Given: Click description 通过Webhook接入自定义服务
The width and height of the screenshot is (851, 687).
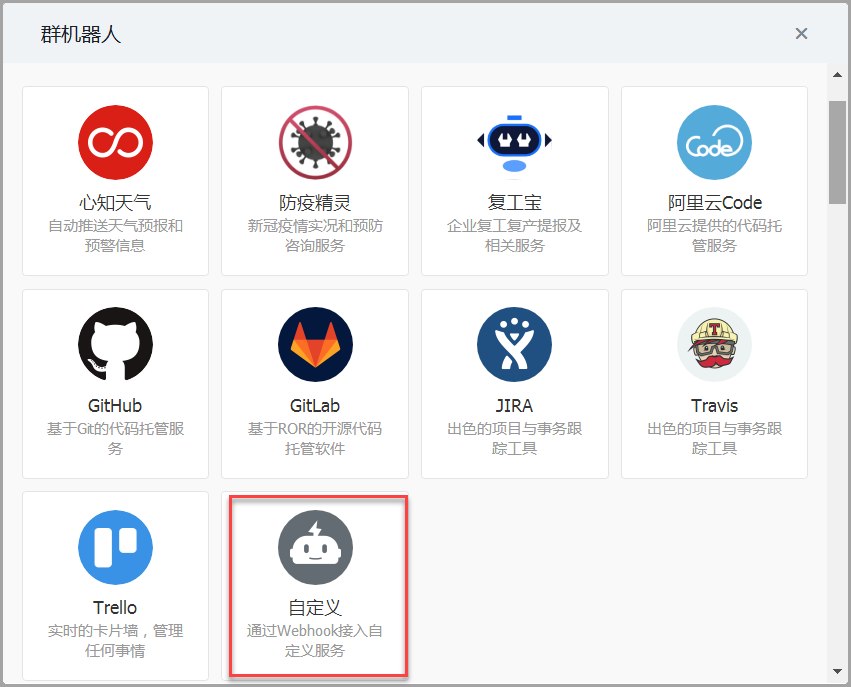Looking at the screenshot, I should click(315, 640).
